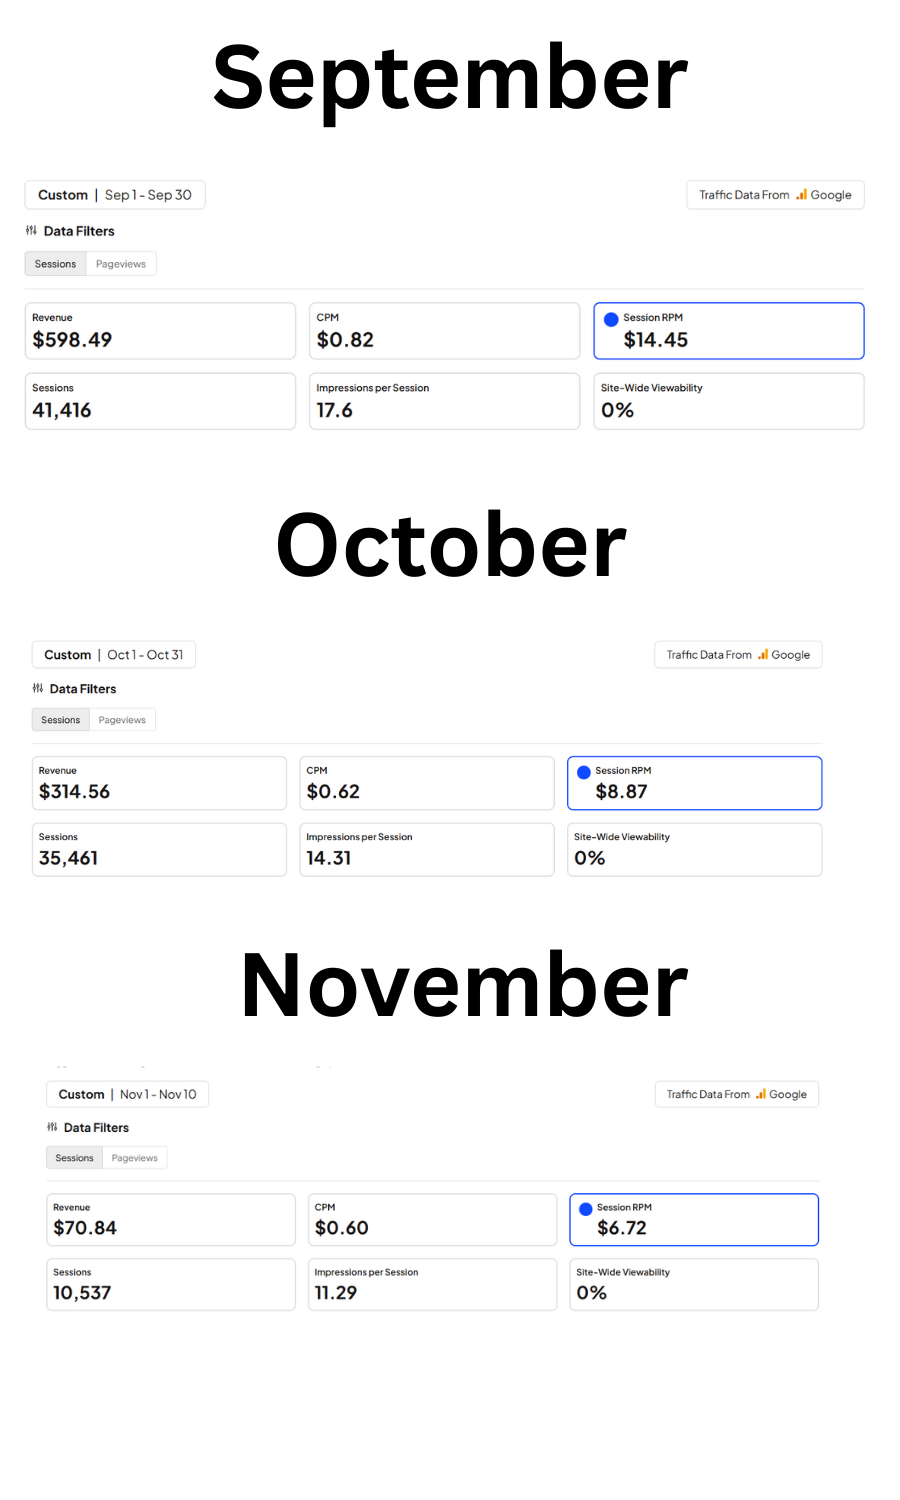Switch to Pageviews tab in September panel
This screenshot has height=1500, width=900.
[121, 264]
